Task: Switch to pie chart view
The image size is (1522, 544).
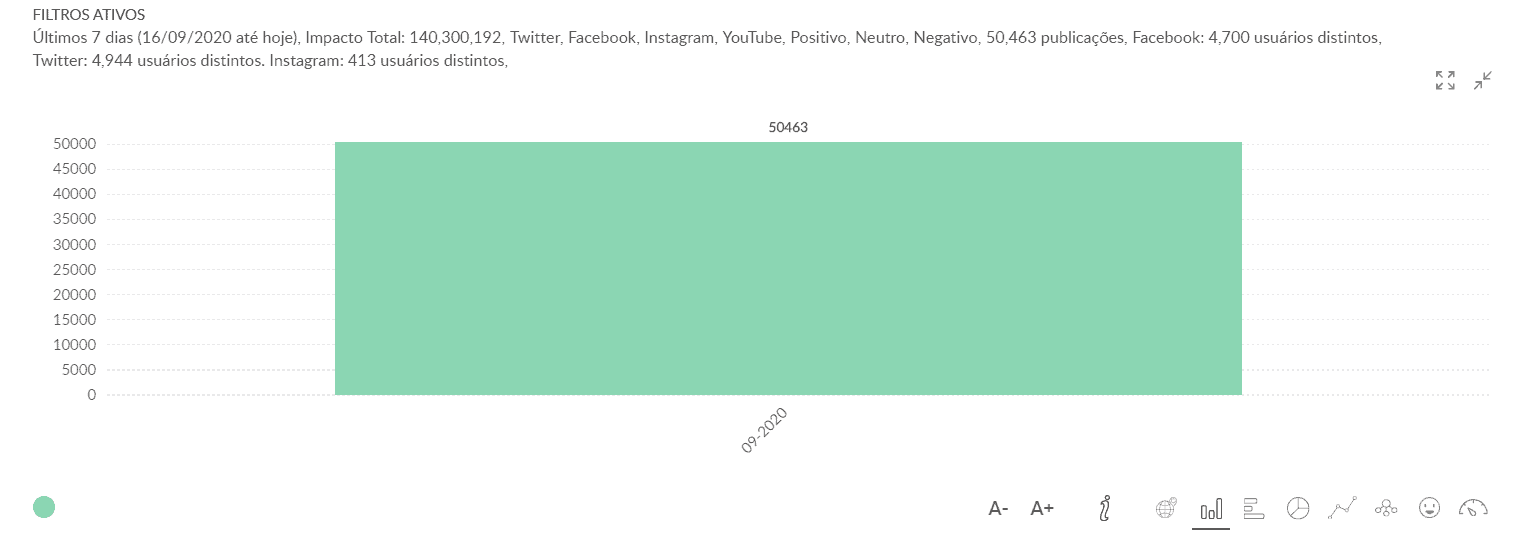Action: coord(1297,508)
